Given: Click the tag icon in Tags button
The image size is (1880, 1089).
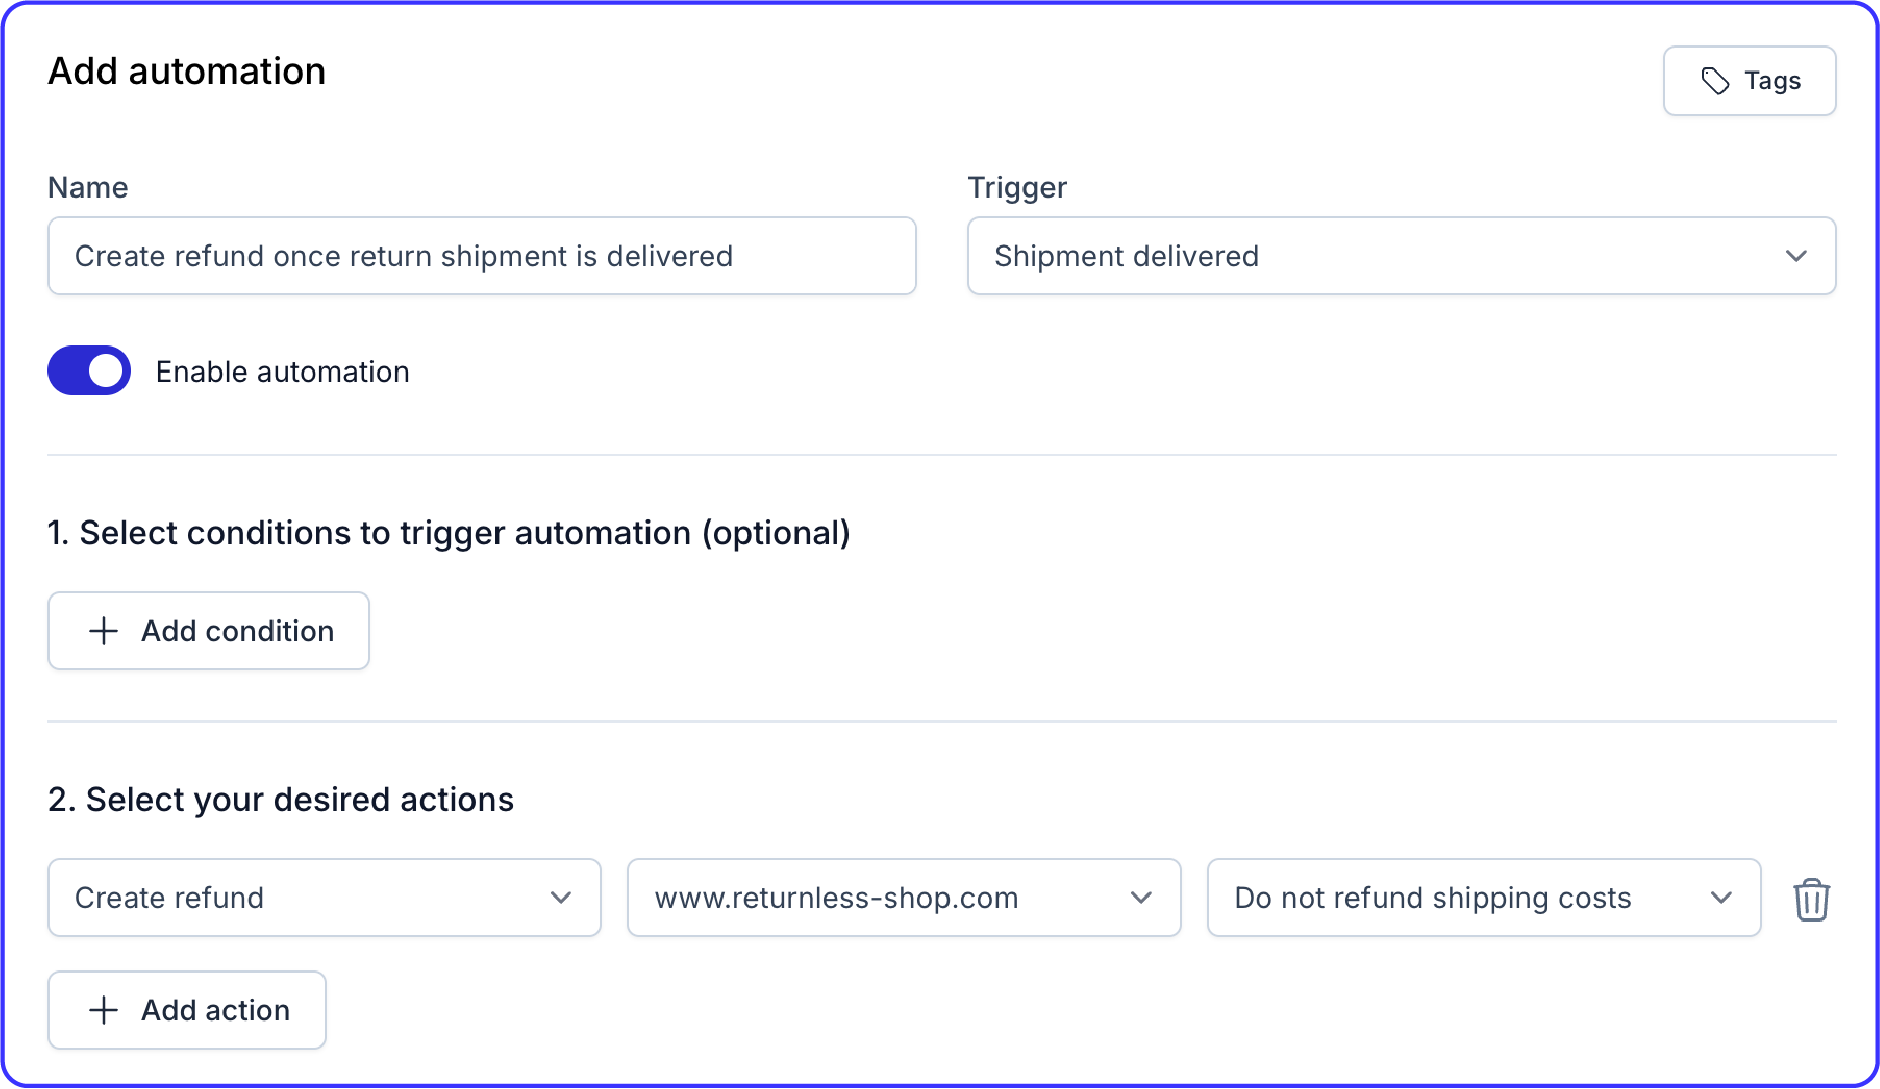Looking at the screenshot, I should pyautogui.click(x=1715, y=81).
